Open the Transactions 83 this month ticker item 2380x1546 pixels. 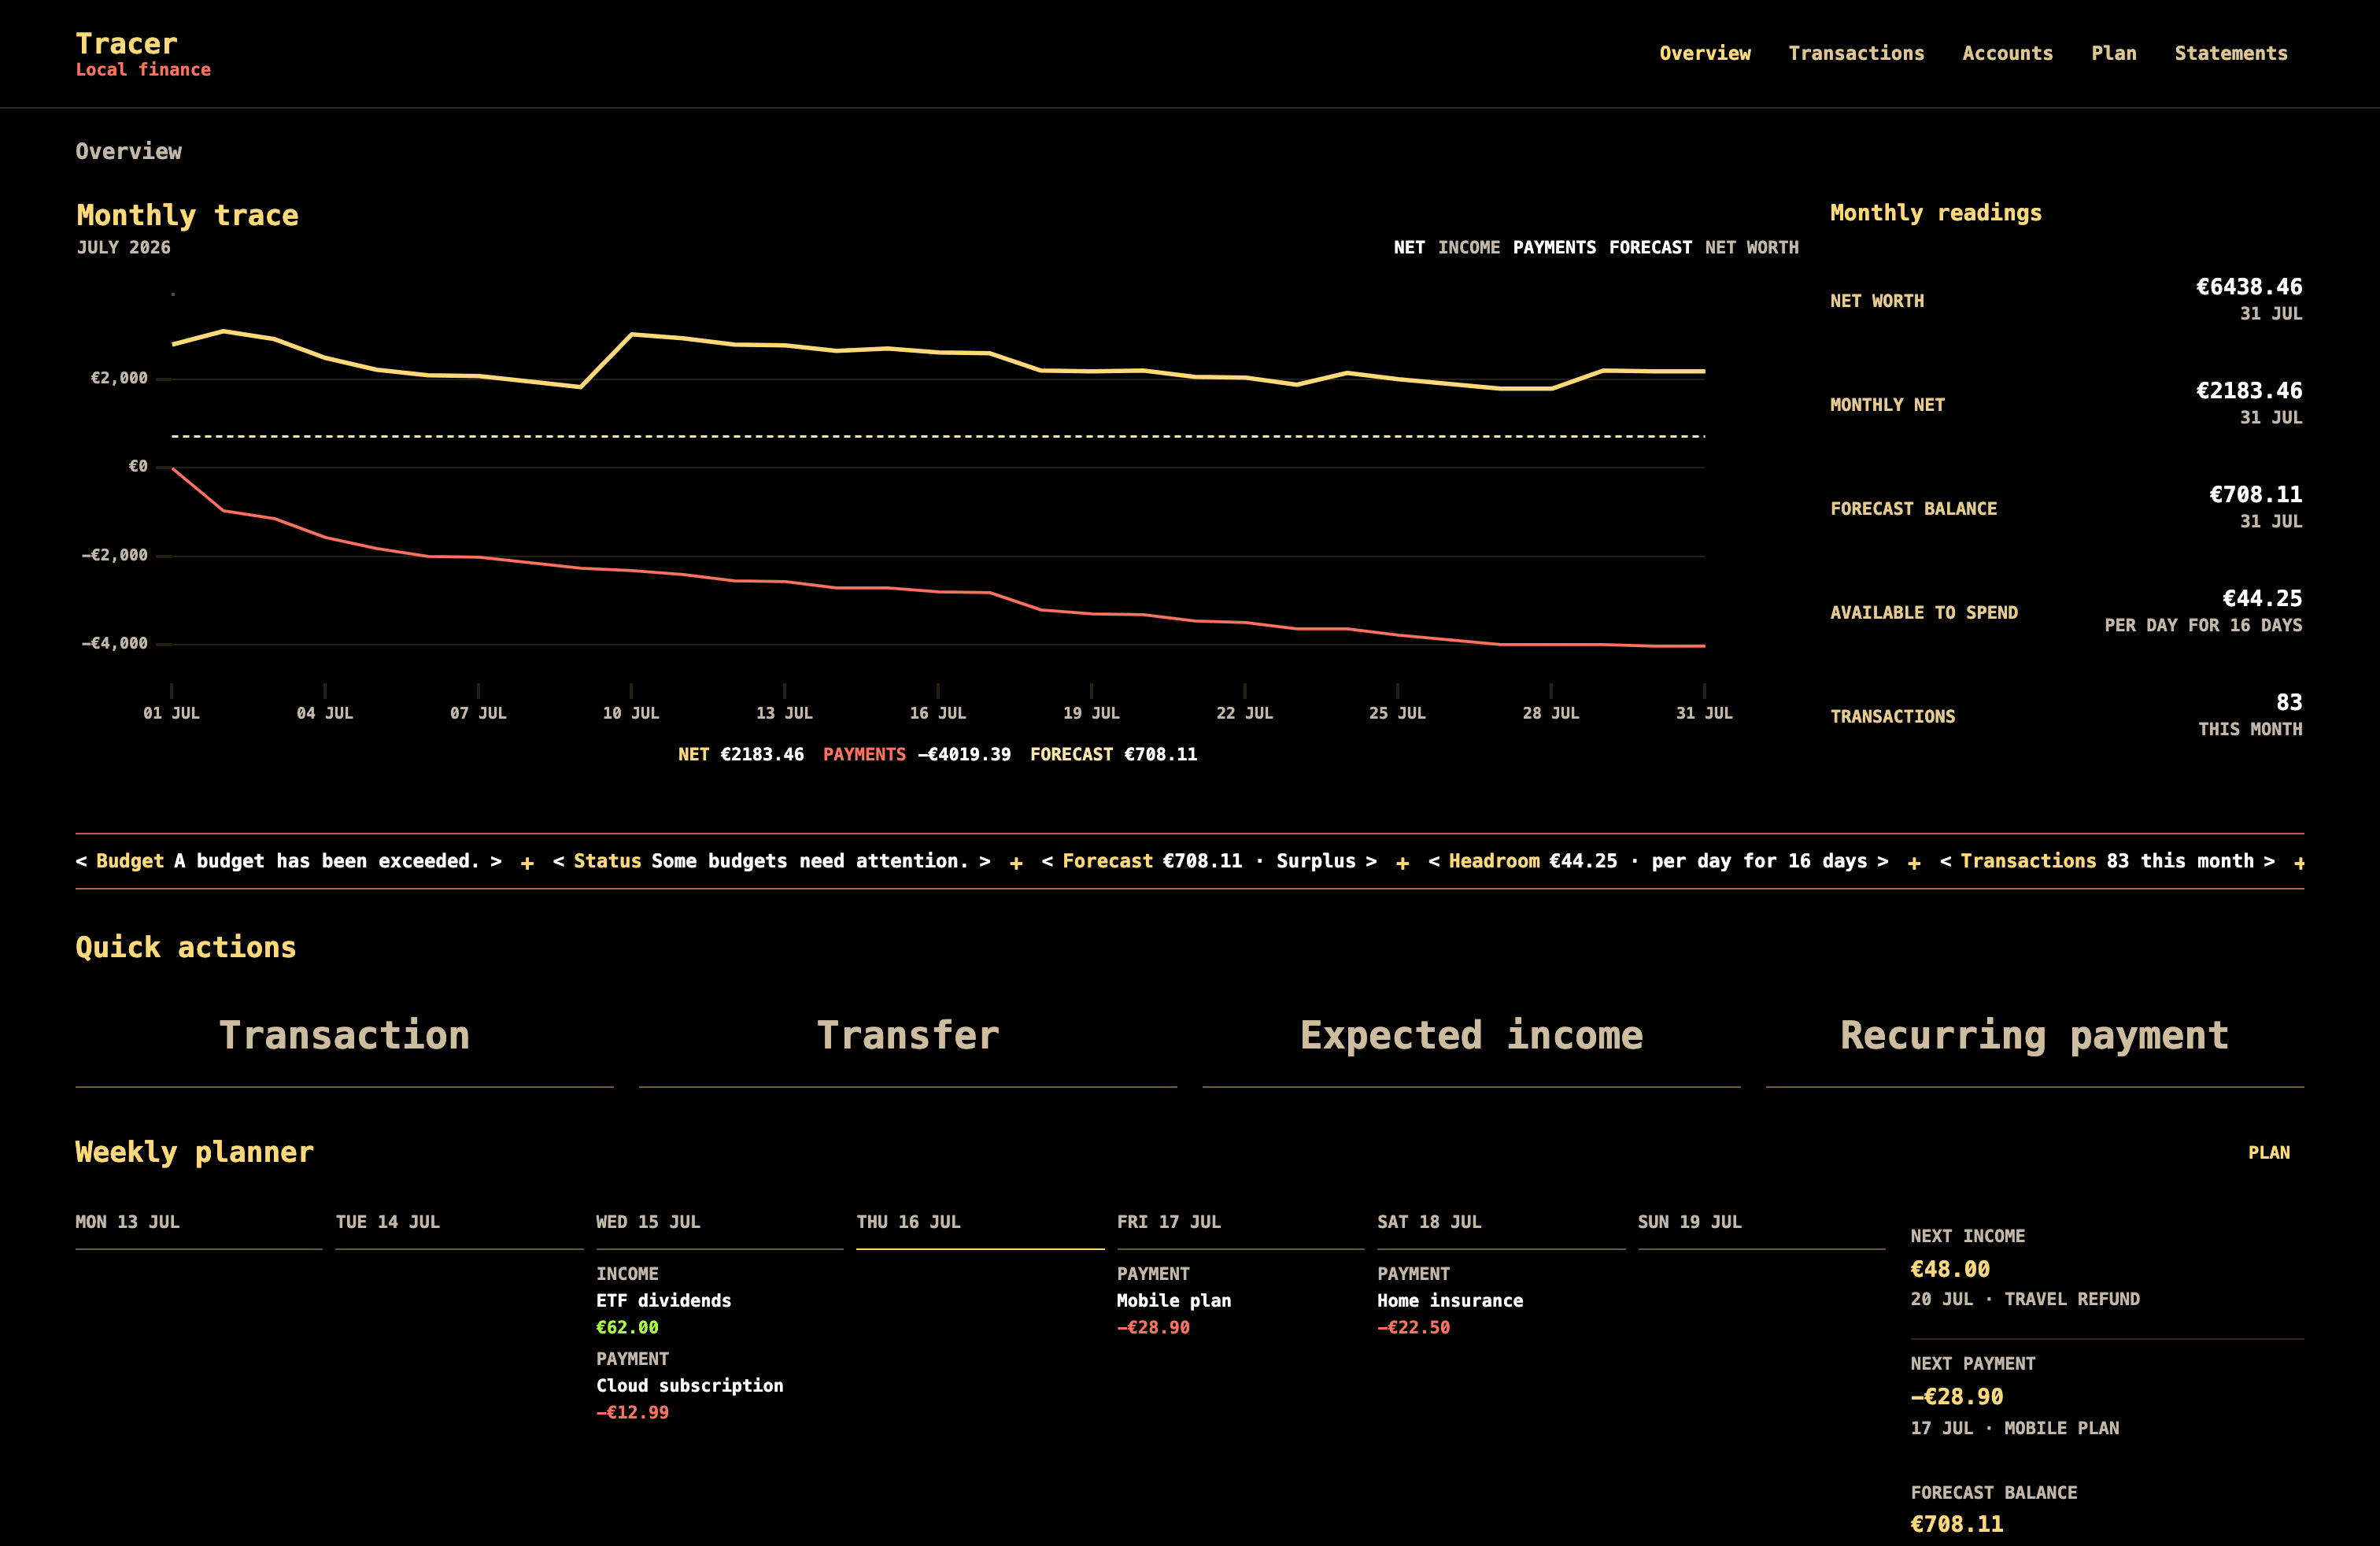(2107, 861)
